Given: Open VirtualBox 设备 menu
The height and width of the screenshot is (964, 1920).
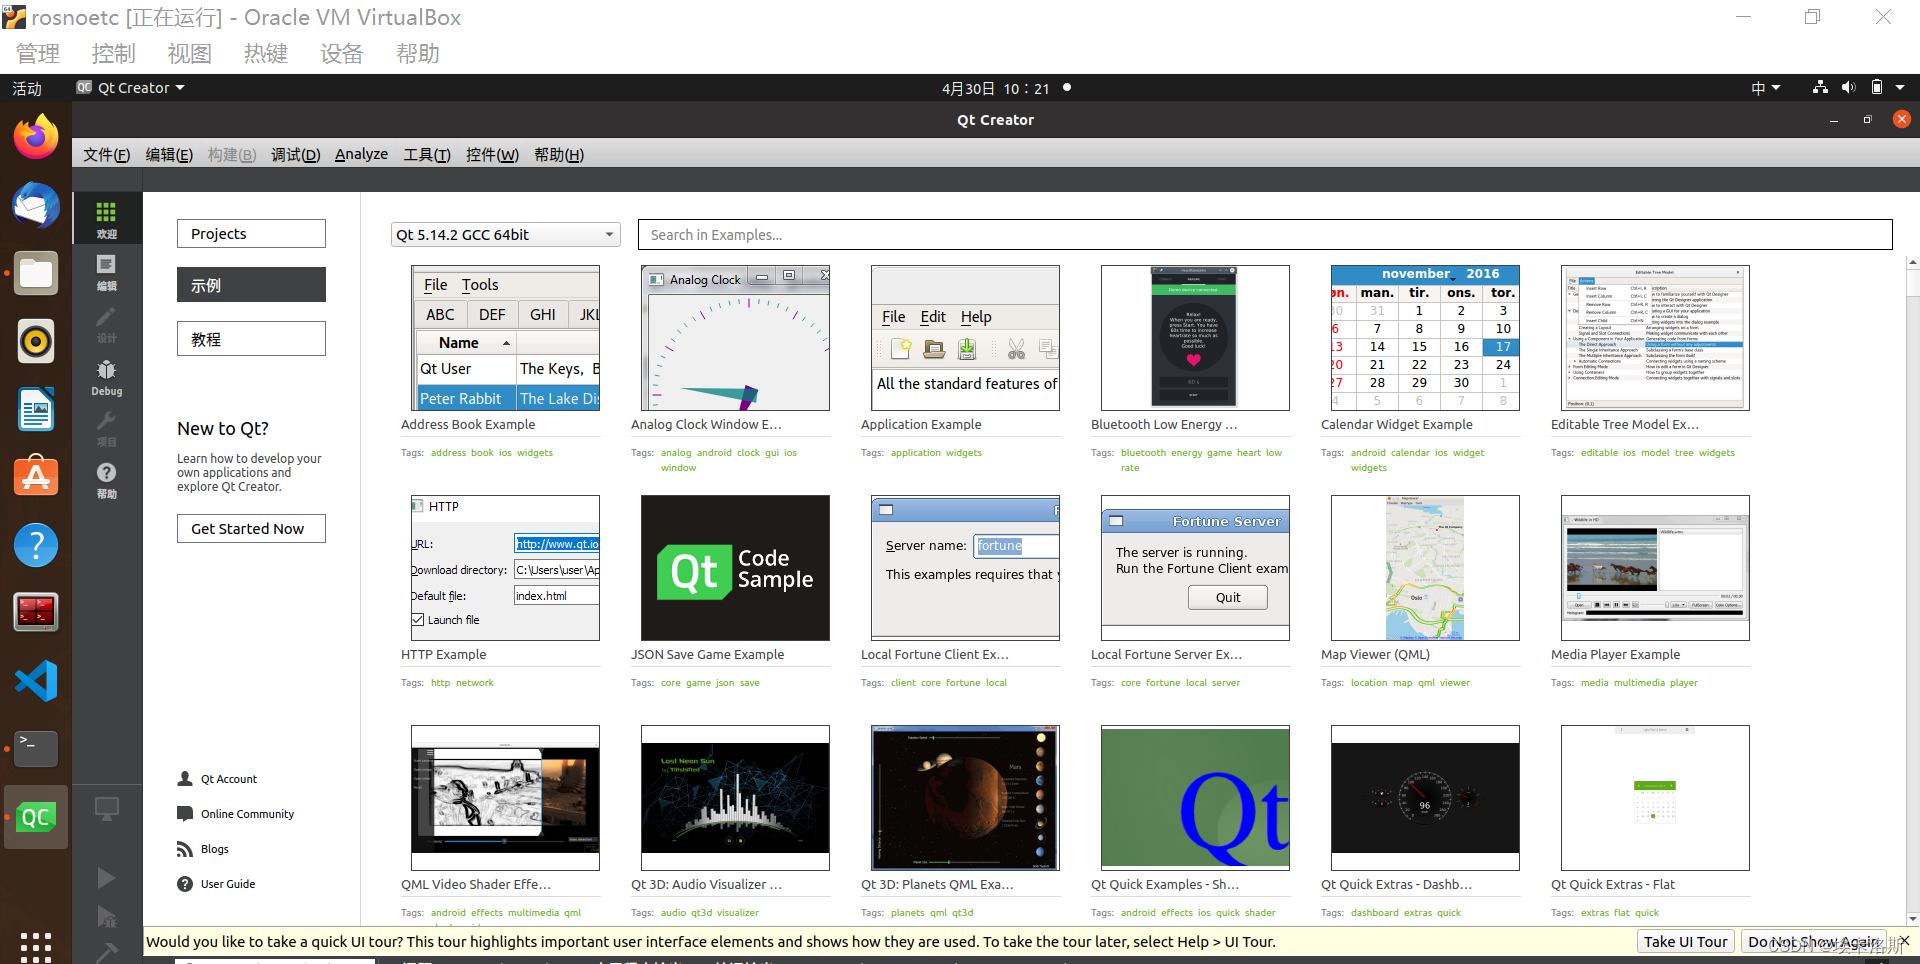Looking at the screenshot, I should 341,53.
